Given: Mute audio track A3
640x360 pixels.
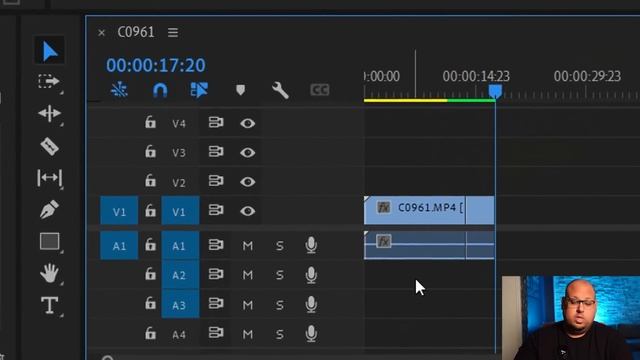Looking at the screenshot, I should click(248, 305).
